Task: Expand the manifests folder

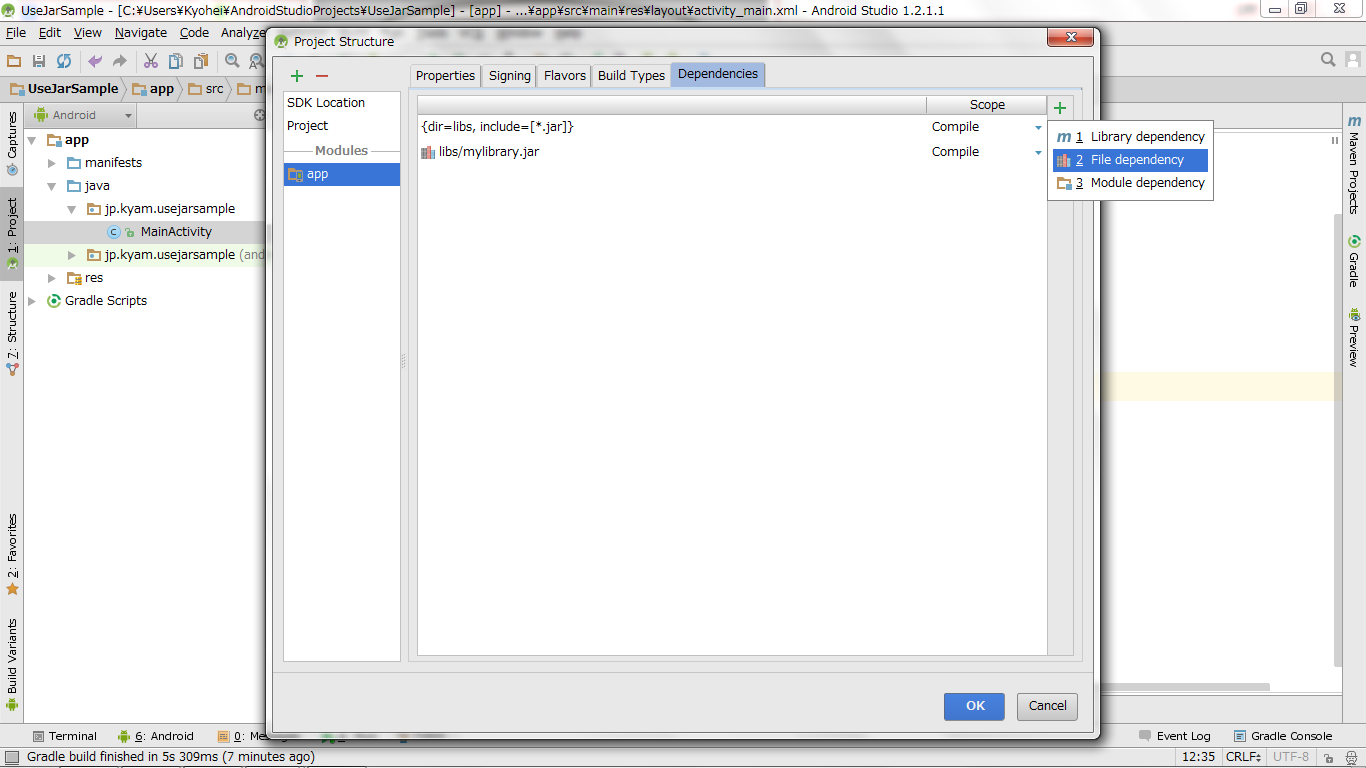Action: tap(52, 163)
